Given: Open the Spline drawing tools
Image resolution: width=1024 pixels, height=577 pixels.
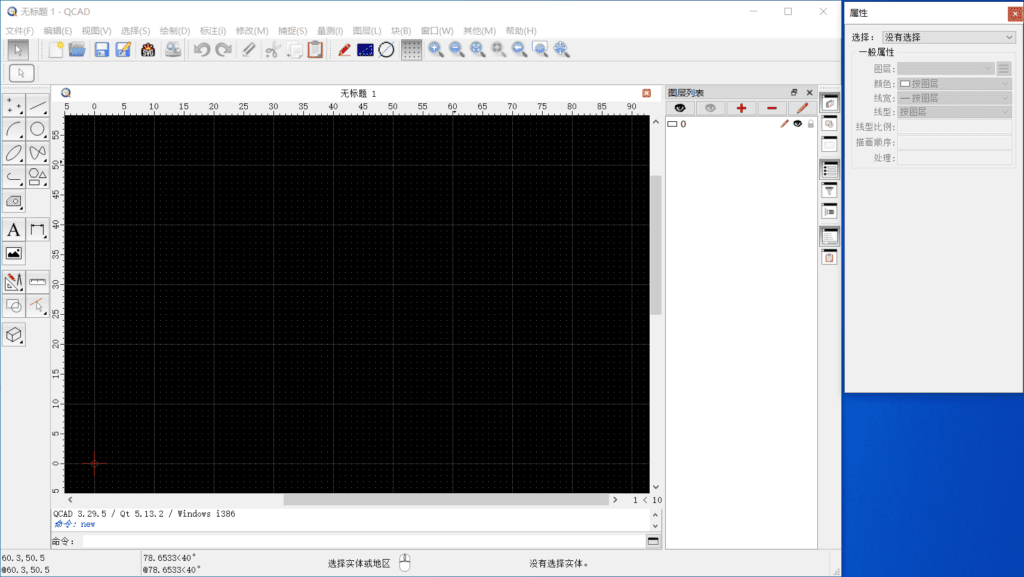Looking at the screenshot, I should tap(37, 153).
